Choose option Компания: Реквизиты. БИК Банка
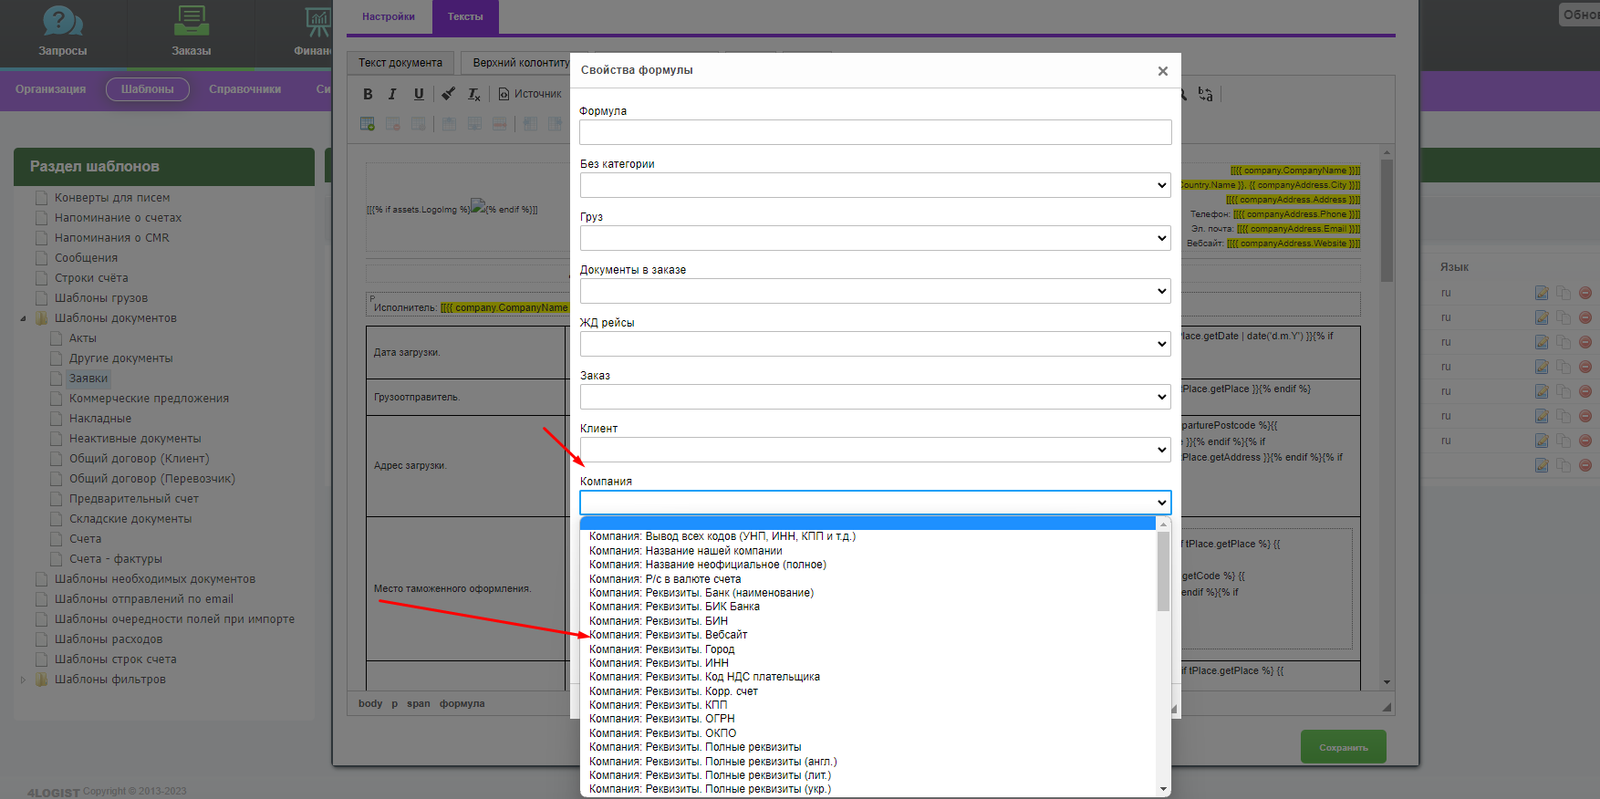The height and width of the screenshot is (799, 1600). point(674,607)
